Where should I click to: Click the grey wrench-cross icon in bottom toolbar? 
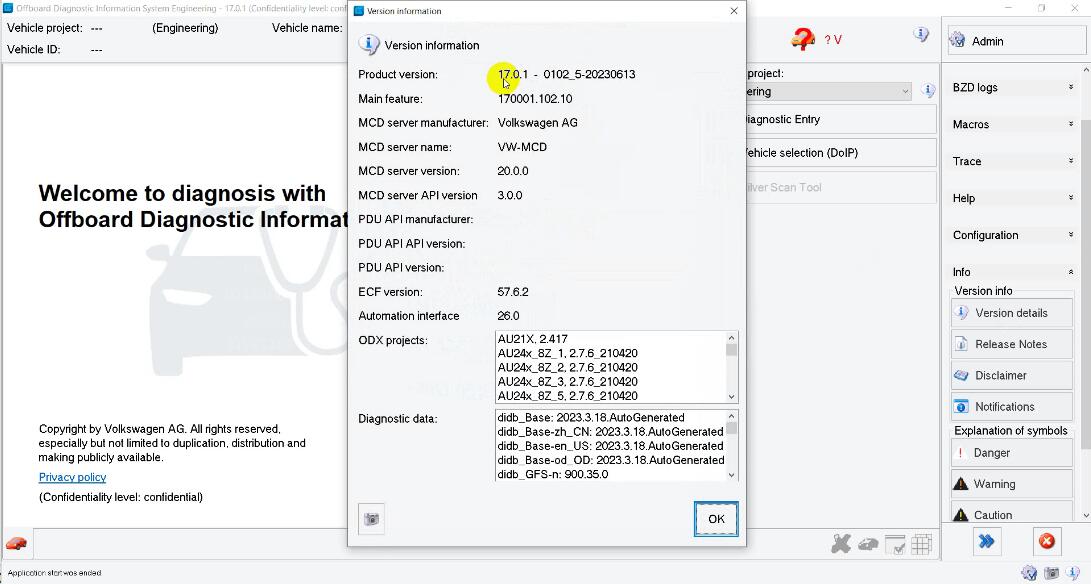pos(841,544)
